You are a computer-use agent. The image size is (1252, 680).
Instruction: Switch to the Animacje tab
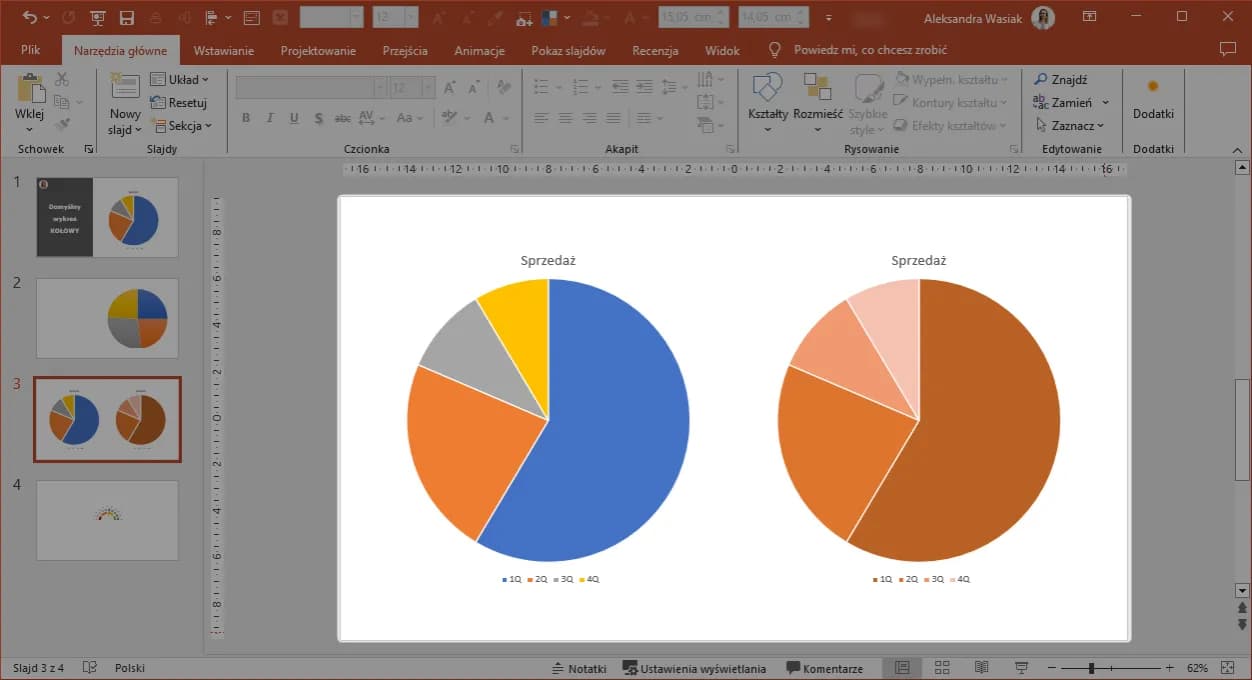click(480, 50)
